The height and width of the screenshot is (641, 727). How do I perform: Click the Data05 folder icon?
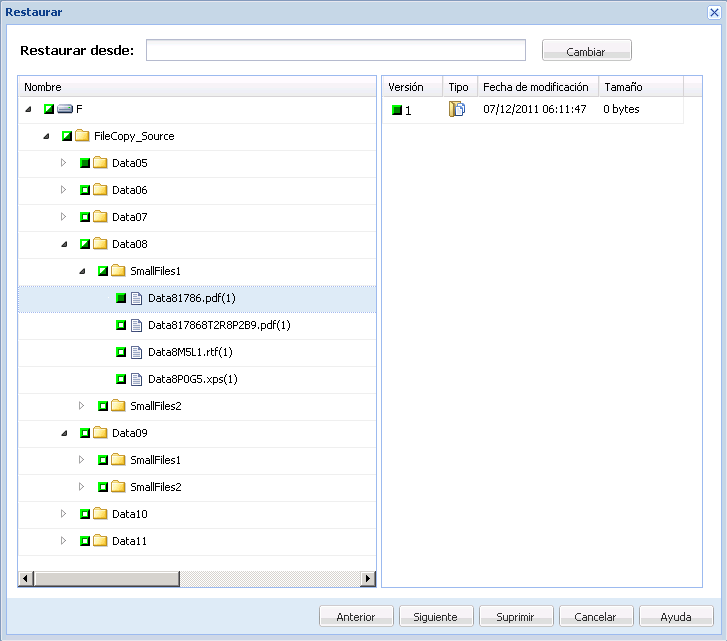pyautogui.click(x=100, y=163)
